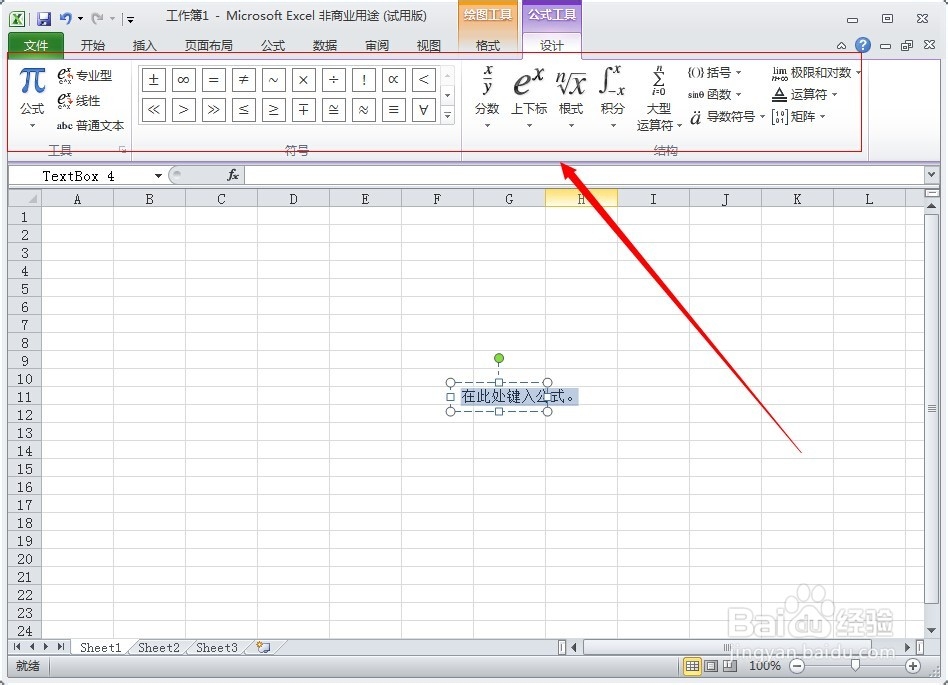Insert the plus-minus symbol
The height and width of the screenshot is (685, 948).
click(154, 80)
